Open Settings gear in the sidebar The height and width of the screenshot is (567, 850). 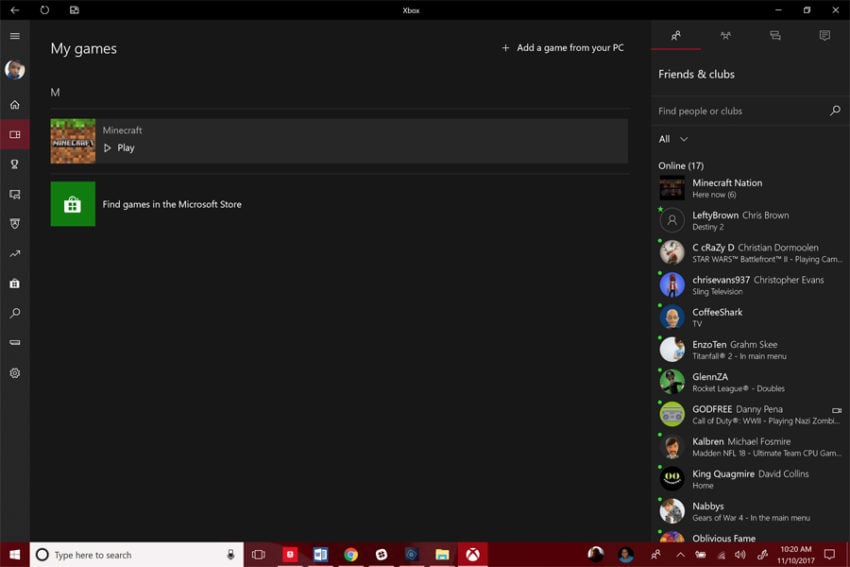pyautogui.click(x=15, y=373)
